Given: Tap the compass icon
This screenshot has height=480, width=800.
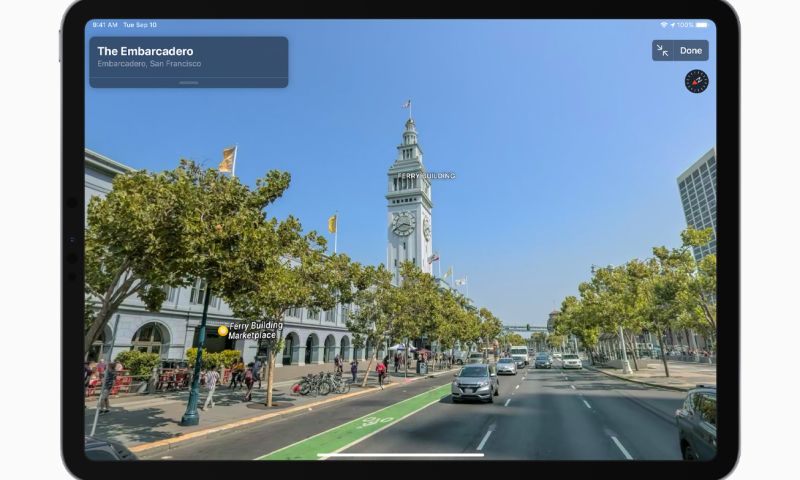Looking at the screenshot, I should coord(696,81).
